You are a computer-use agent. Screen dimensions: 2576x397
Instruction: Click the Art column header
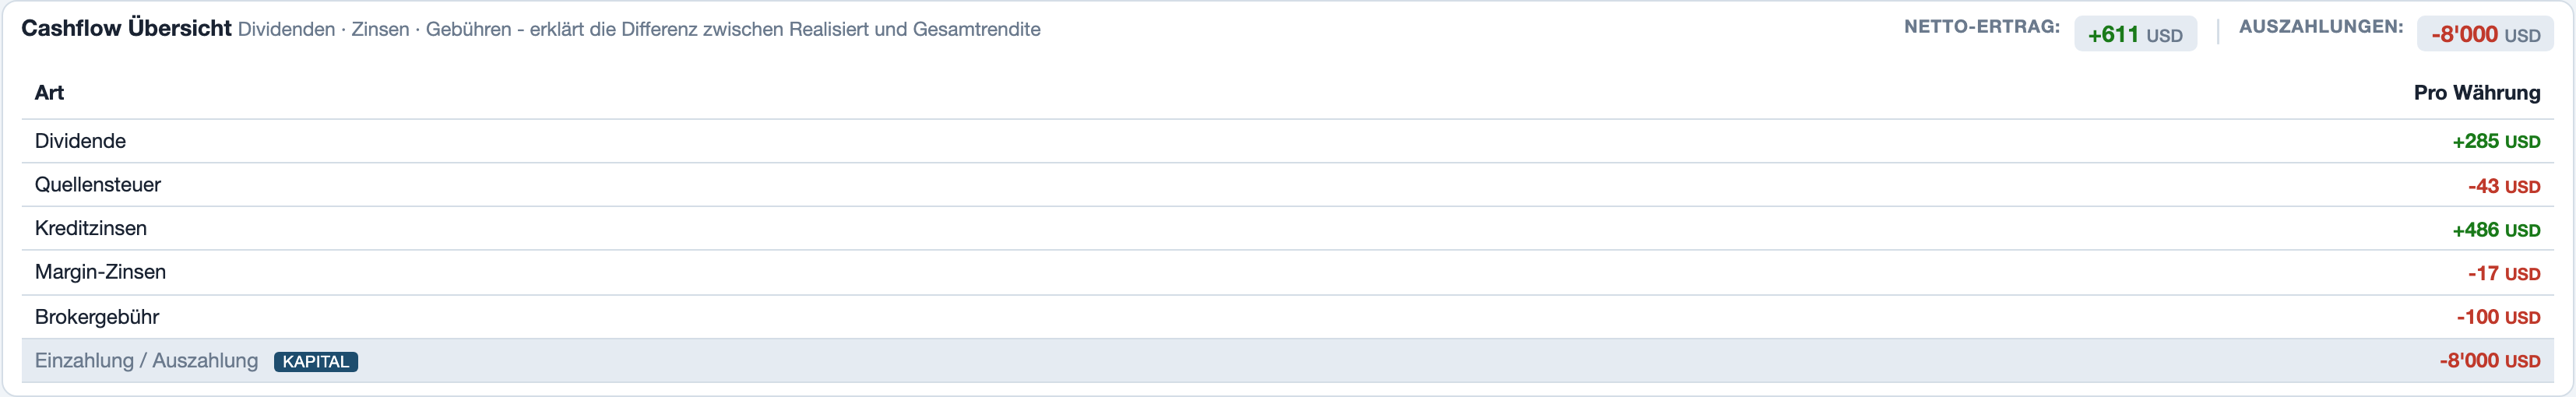pyautogui.click(x=49, y=93)
